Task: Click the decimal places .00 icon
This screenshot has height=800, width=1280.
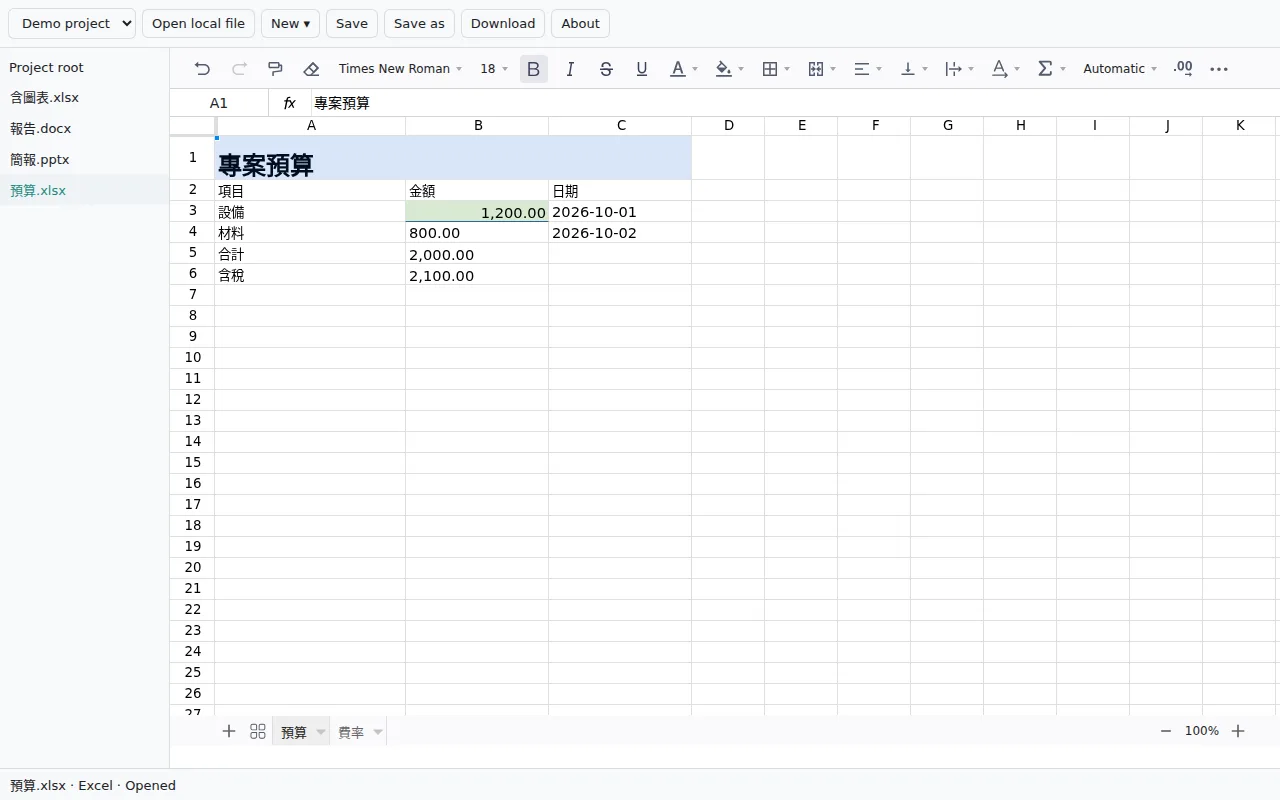Action: (1183, 69)
